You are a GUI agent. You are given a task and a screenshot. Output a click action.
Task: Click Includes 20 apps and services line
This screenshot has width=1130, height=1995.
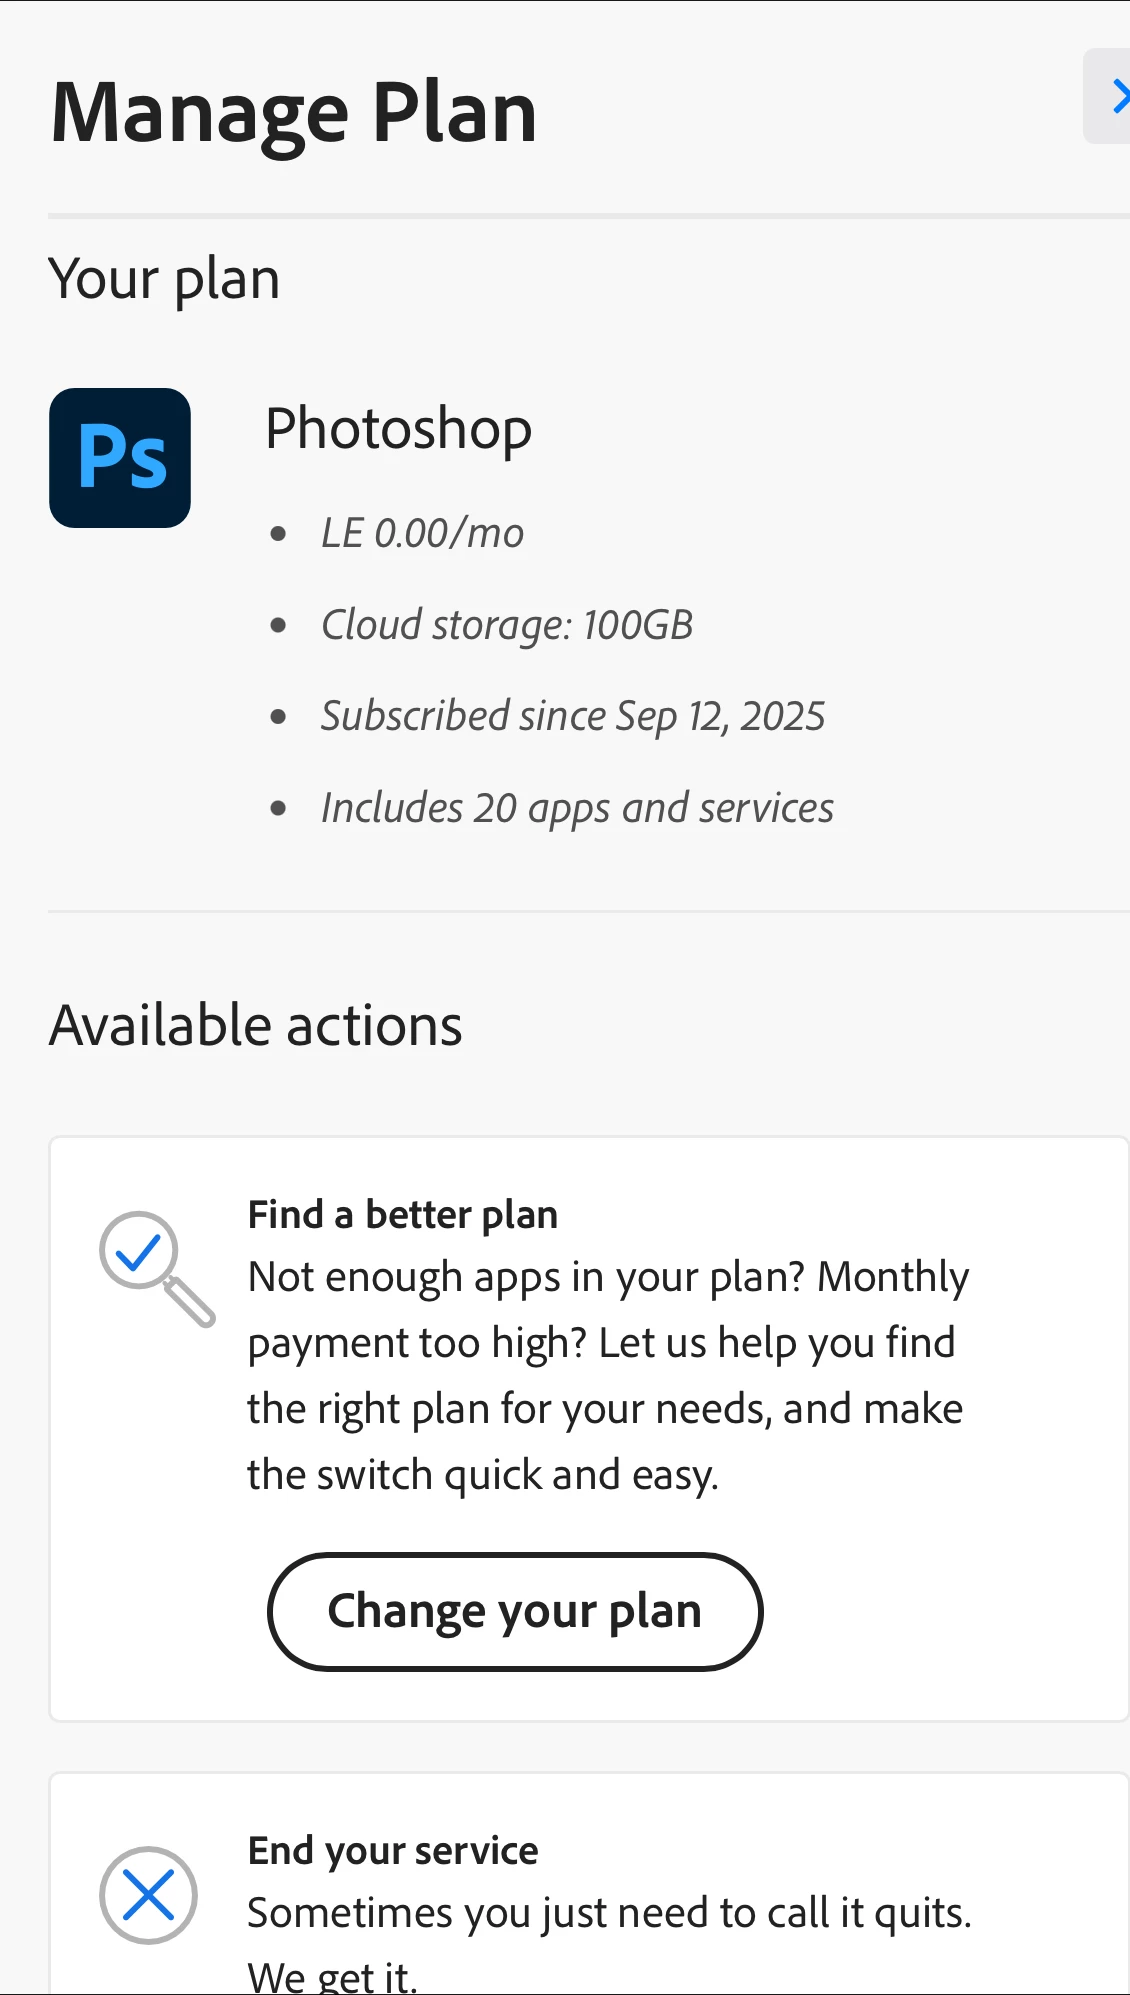click(x=577, y=808)
